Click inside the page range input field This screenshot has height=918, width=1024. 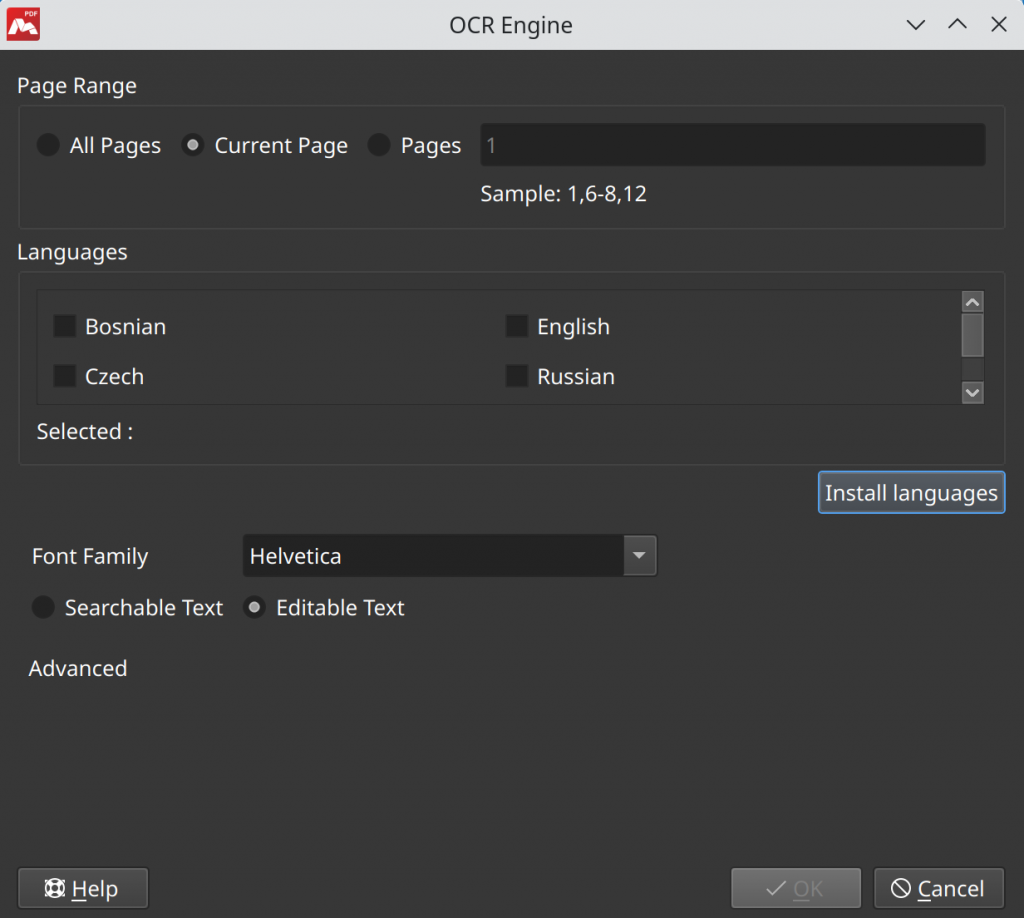tap(732, 145)
